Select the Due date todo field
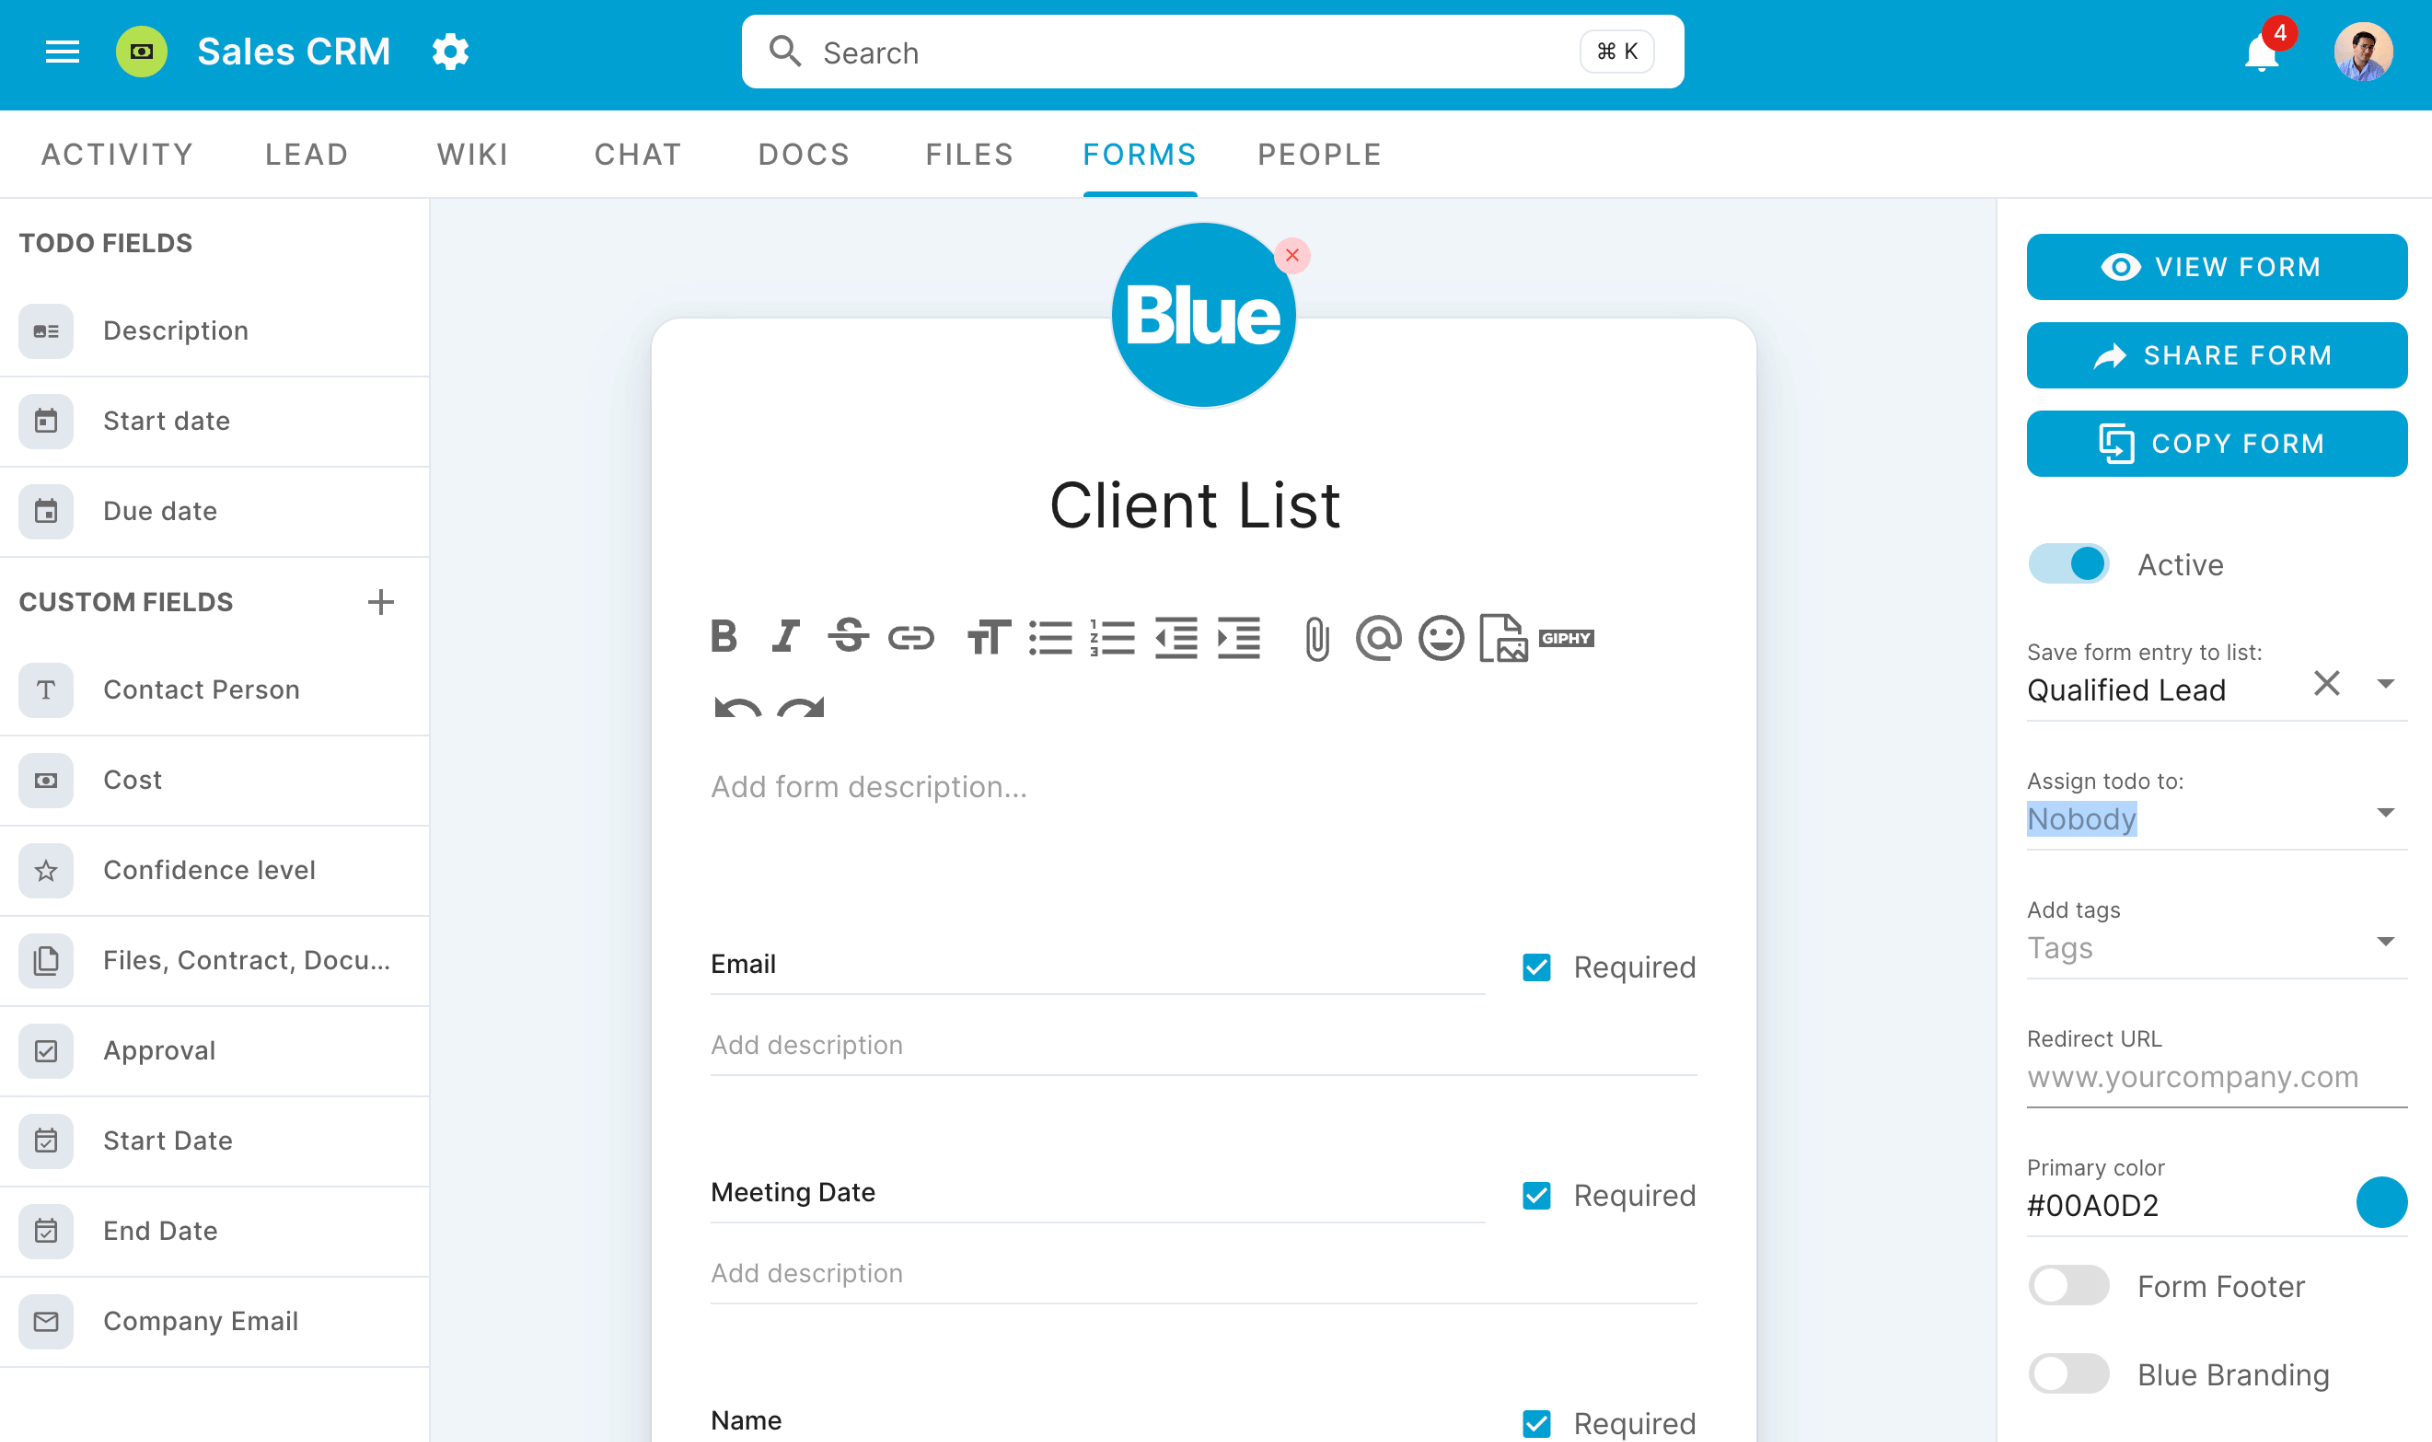 pos(214,511)
